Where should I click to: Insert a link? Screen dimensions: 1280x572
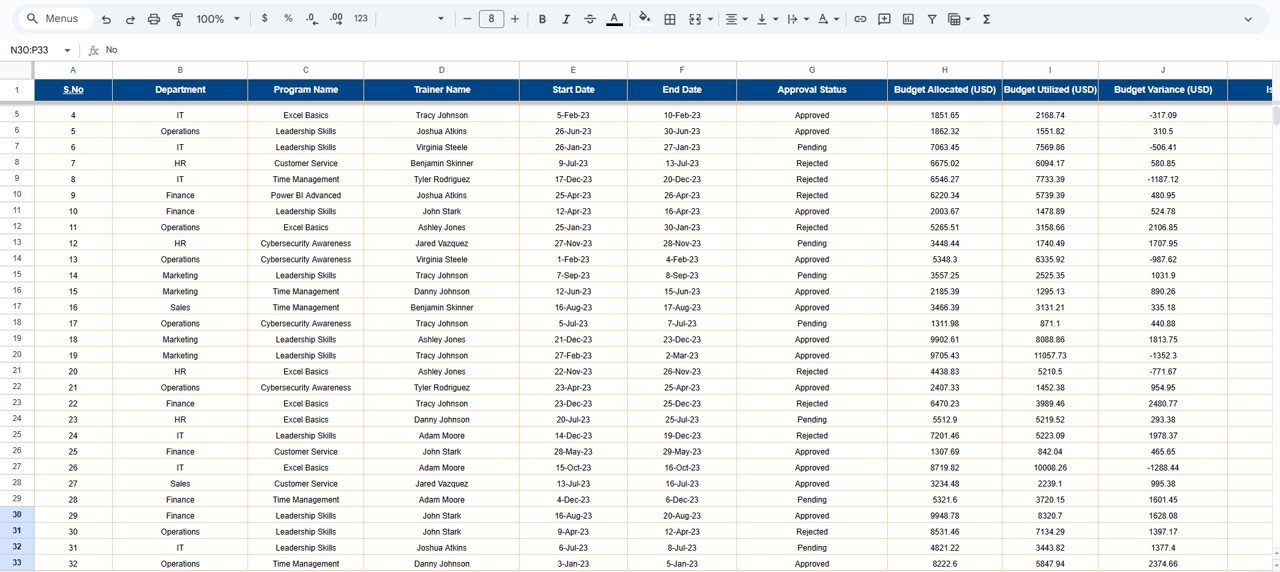(860, 19)
